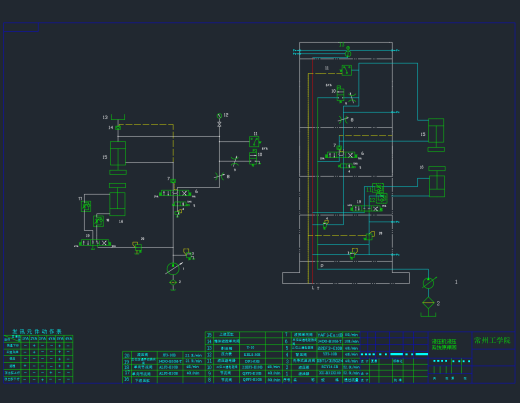This screenshot has width=520, height=403.
Task: Click the filter diamond below the right pump
Action: (x=428, y=303)
